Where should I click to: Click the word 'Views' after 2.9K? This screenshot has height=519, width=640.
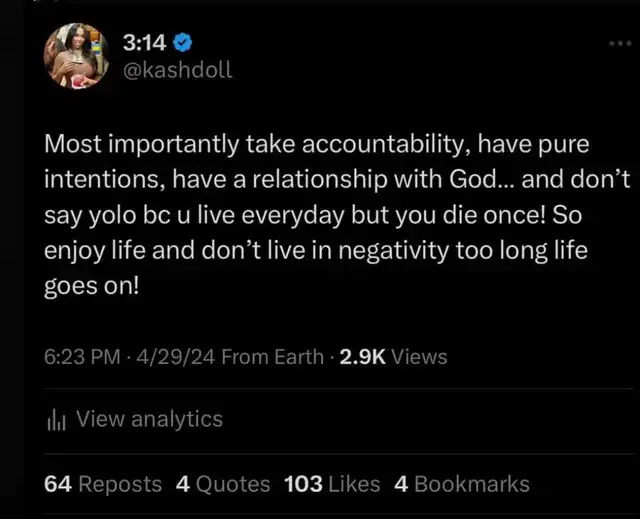click(420, 357)
